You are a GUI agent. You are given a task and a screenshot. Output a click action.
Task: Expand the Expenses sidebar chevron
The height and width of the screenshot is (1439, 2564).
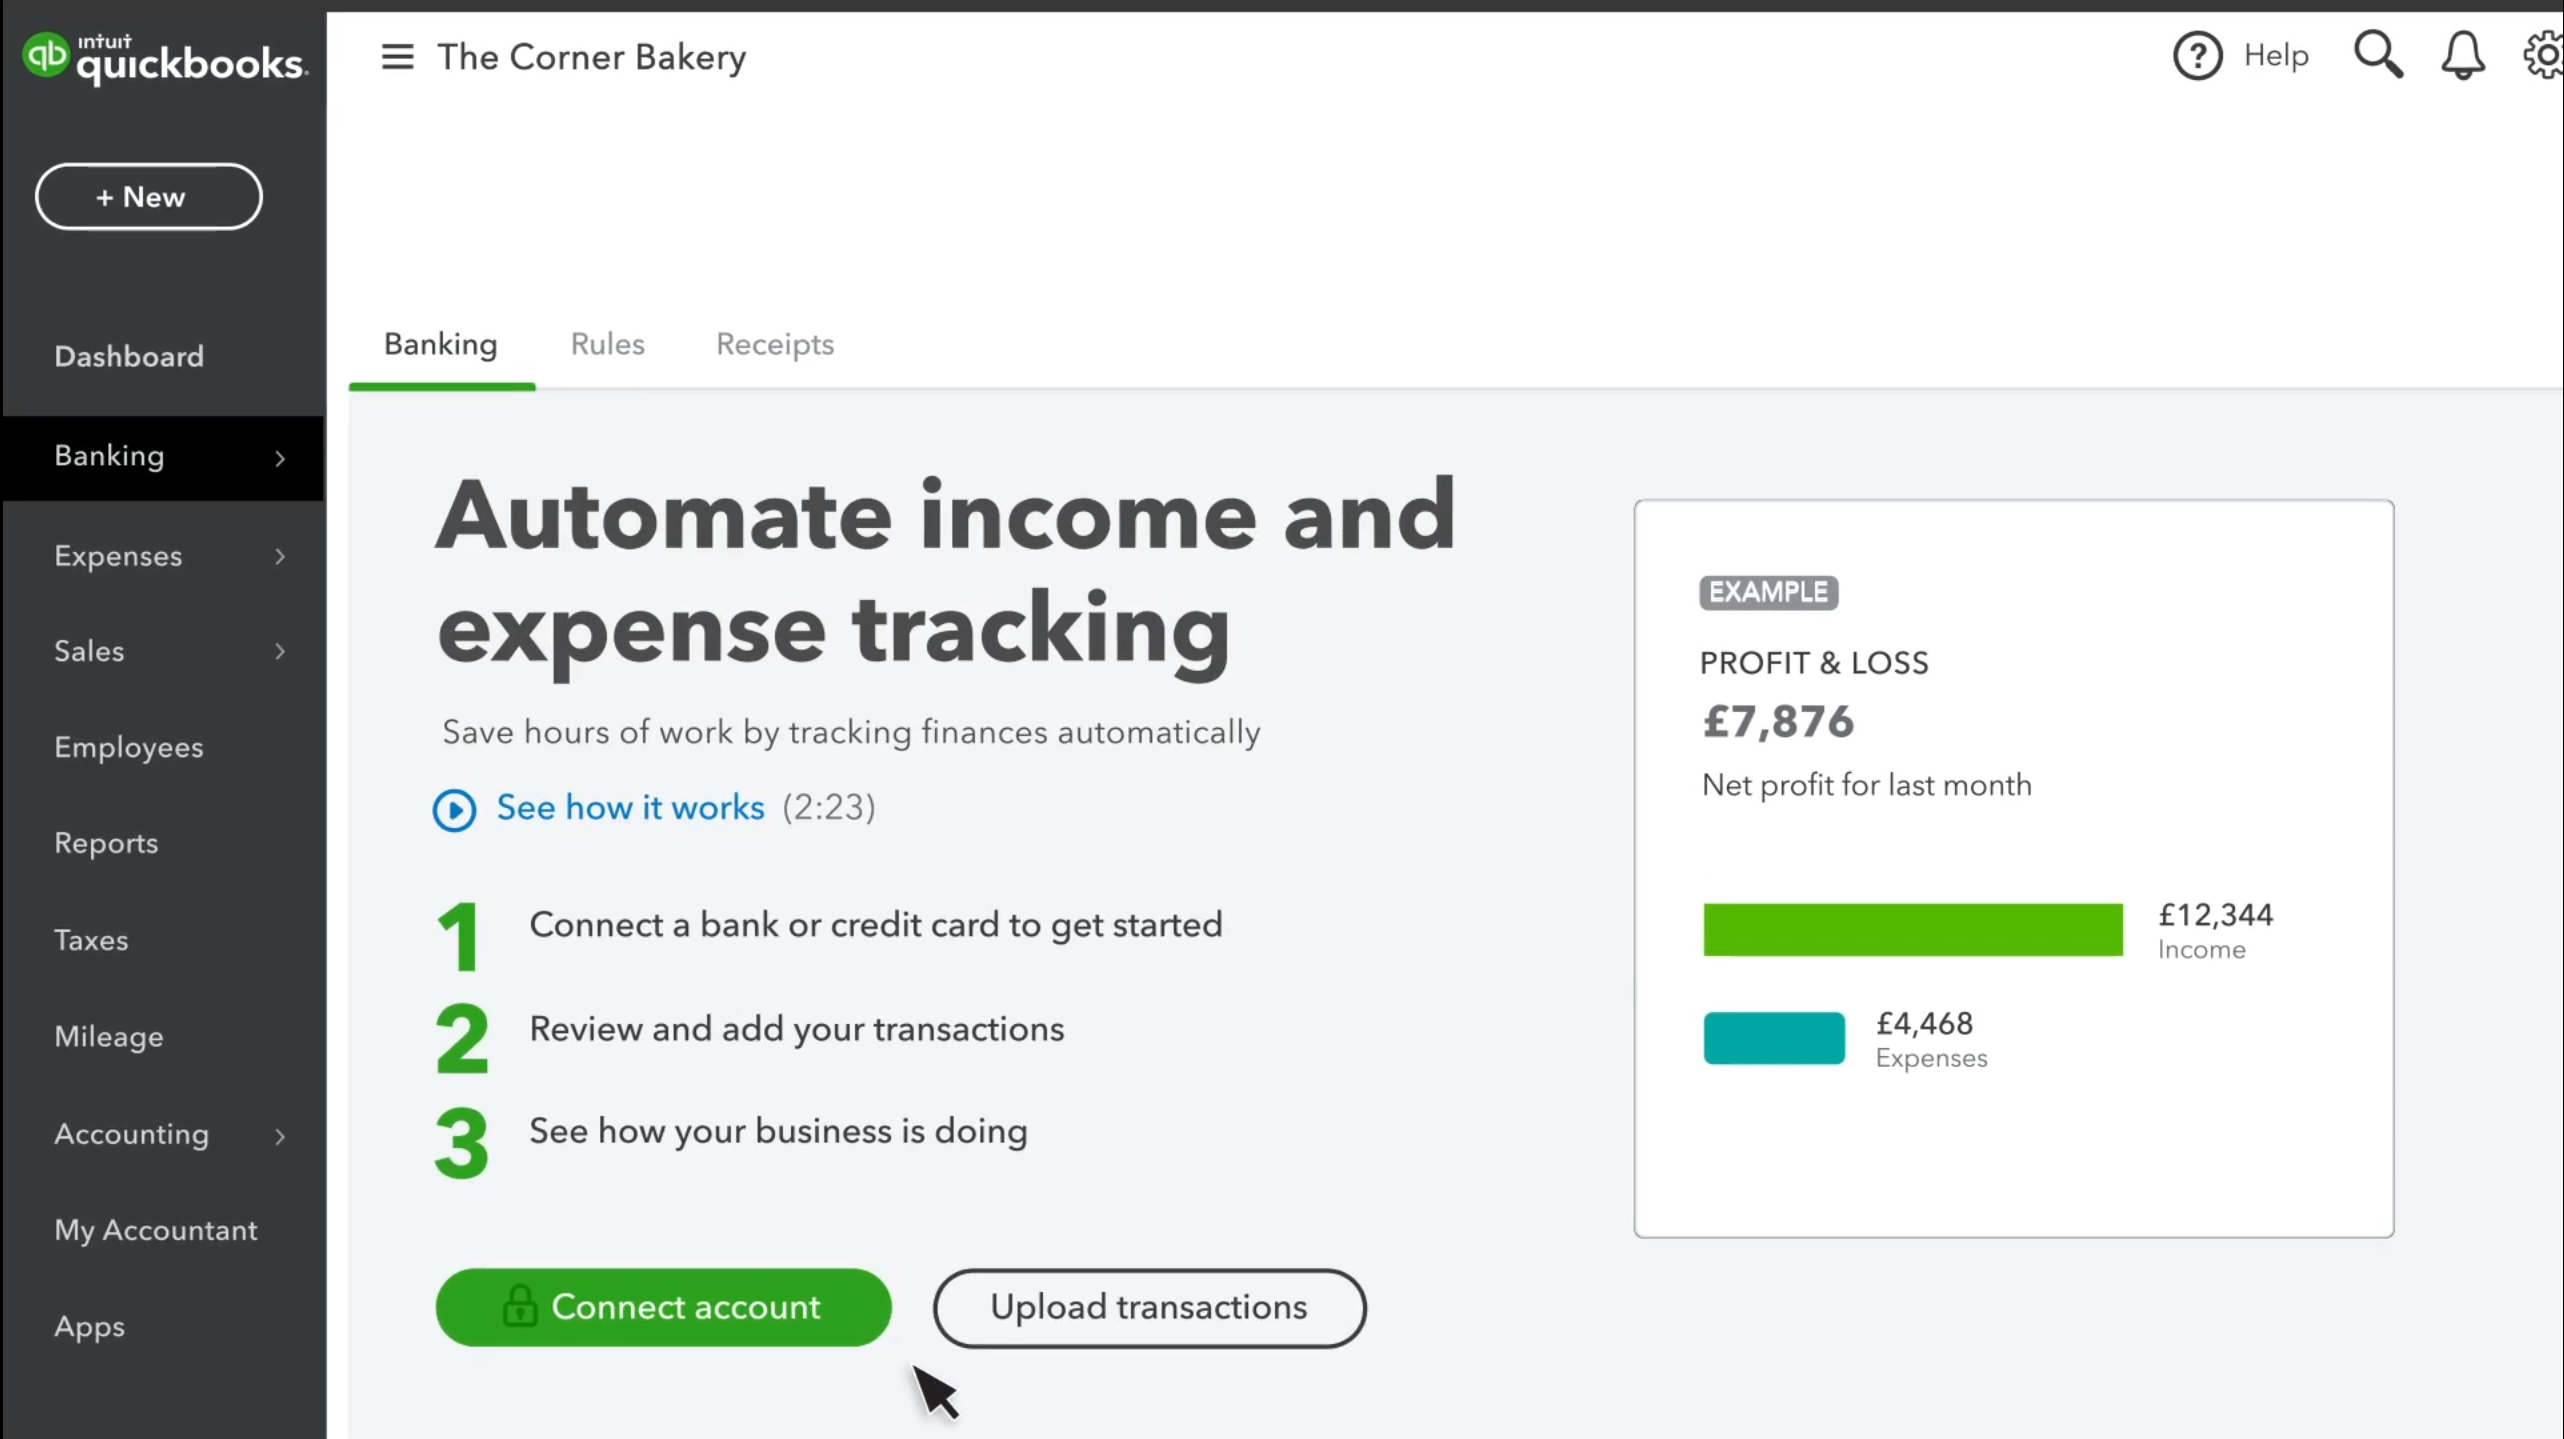pyautogui.click(x=280, y=557)
